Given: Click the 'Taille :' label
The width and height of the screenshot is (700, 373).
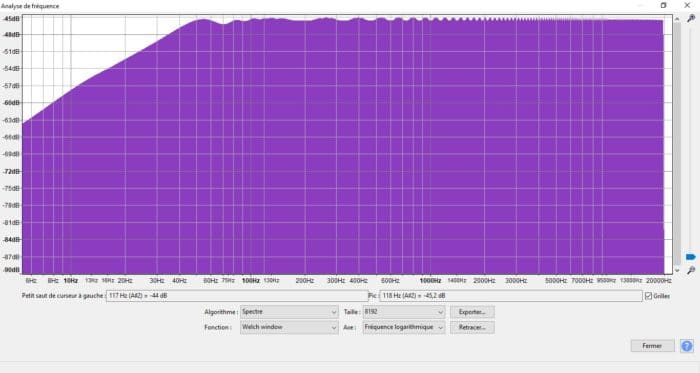Looking at the screenshot, I should coord(352,312).
